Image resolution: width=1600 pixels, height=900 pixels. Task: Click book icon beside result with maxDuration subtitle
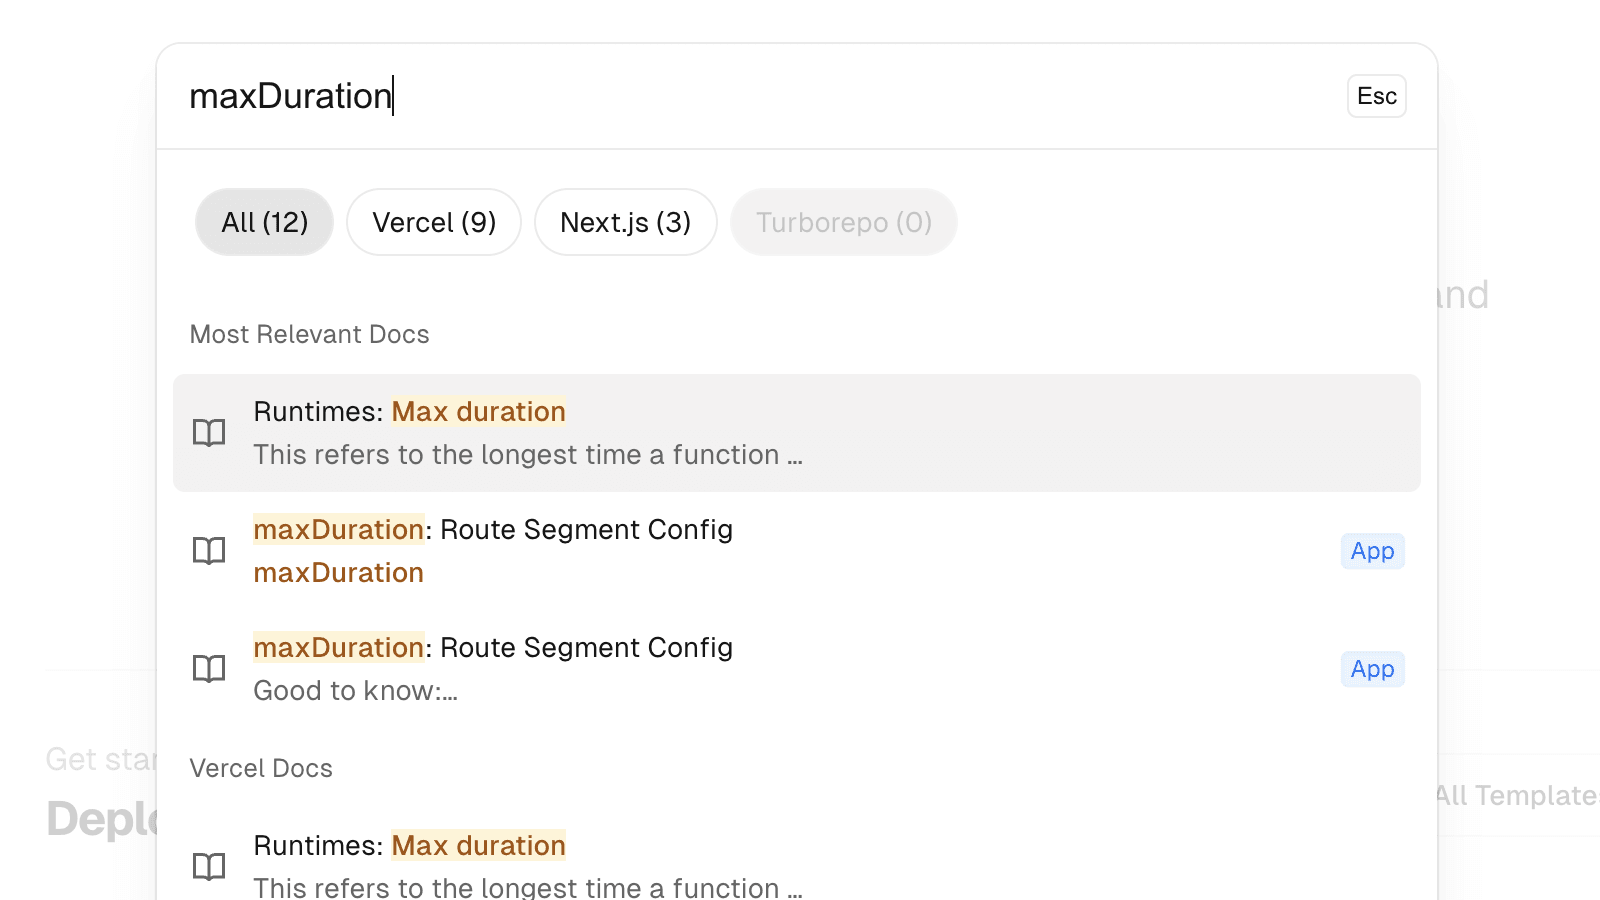coord(209,551)
